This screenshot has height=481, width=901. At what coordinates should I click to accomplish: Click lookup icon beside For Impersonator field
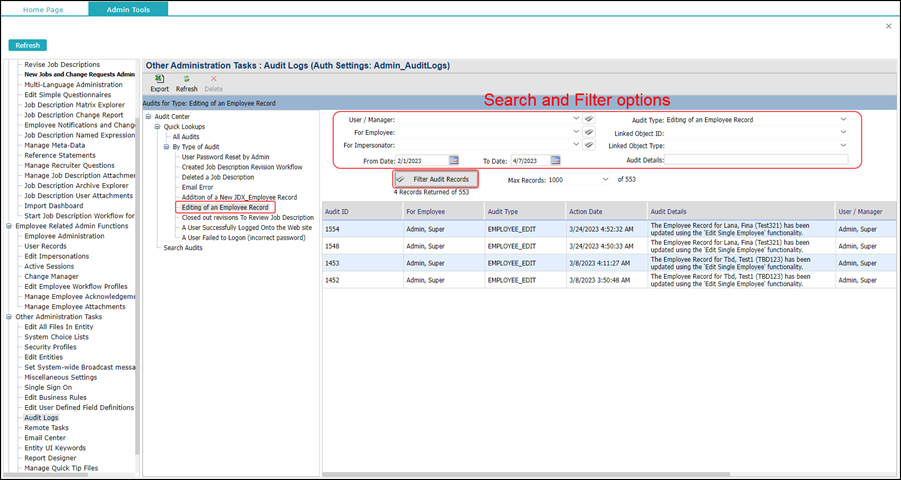pos(588,145)
